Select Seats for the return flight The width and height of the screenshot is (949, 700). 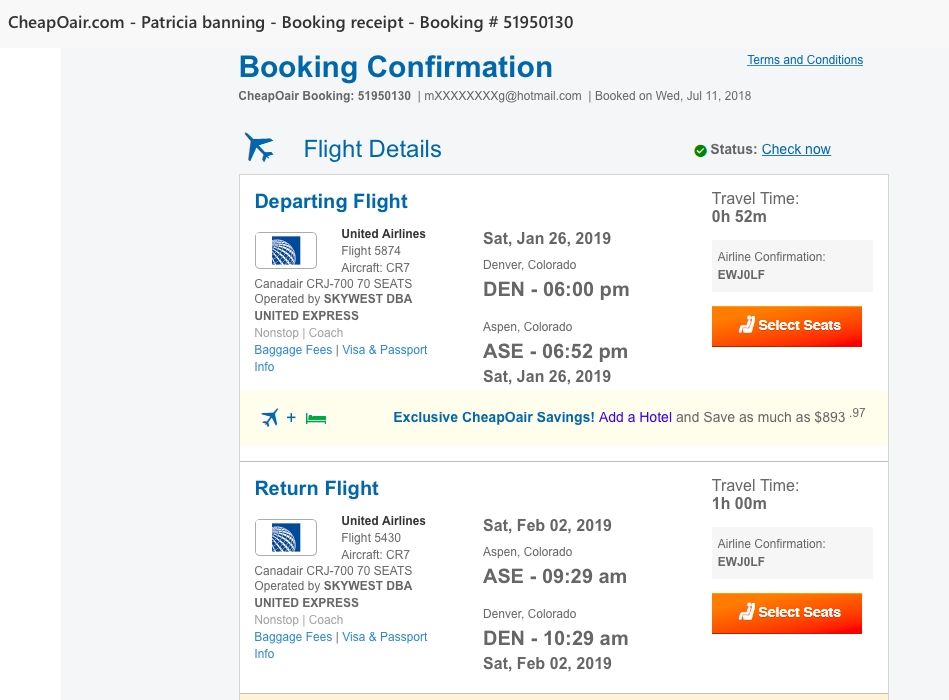pos(787,613)
